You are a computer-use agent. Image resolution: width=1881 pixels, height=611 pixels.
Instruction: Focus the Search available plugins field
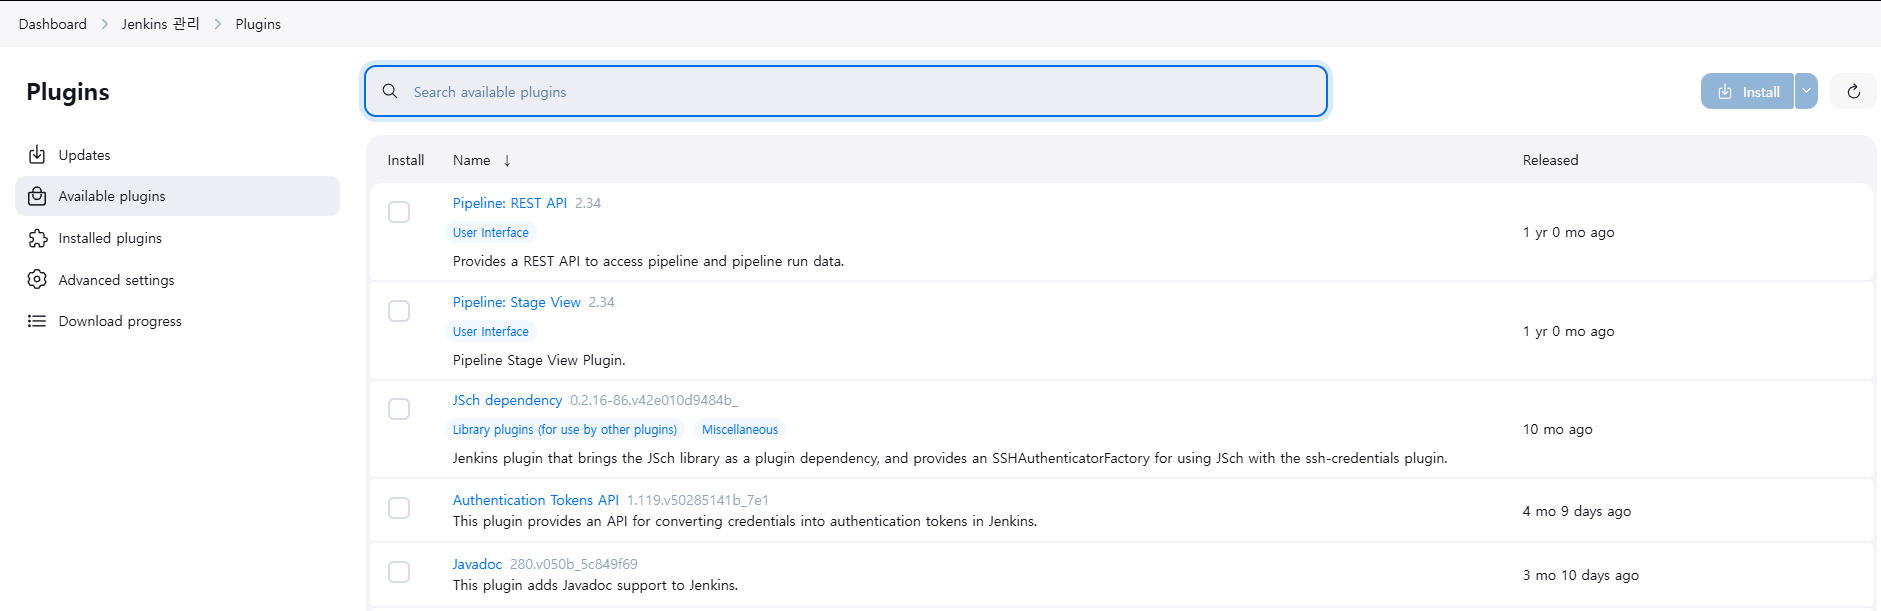(x=846, y=91)
